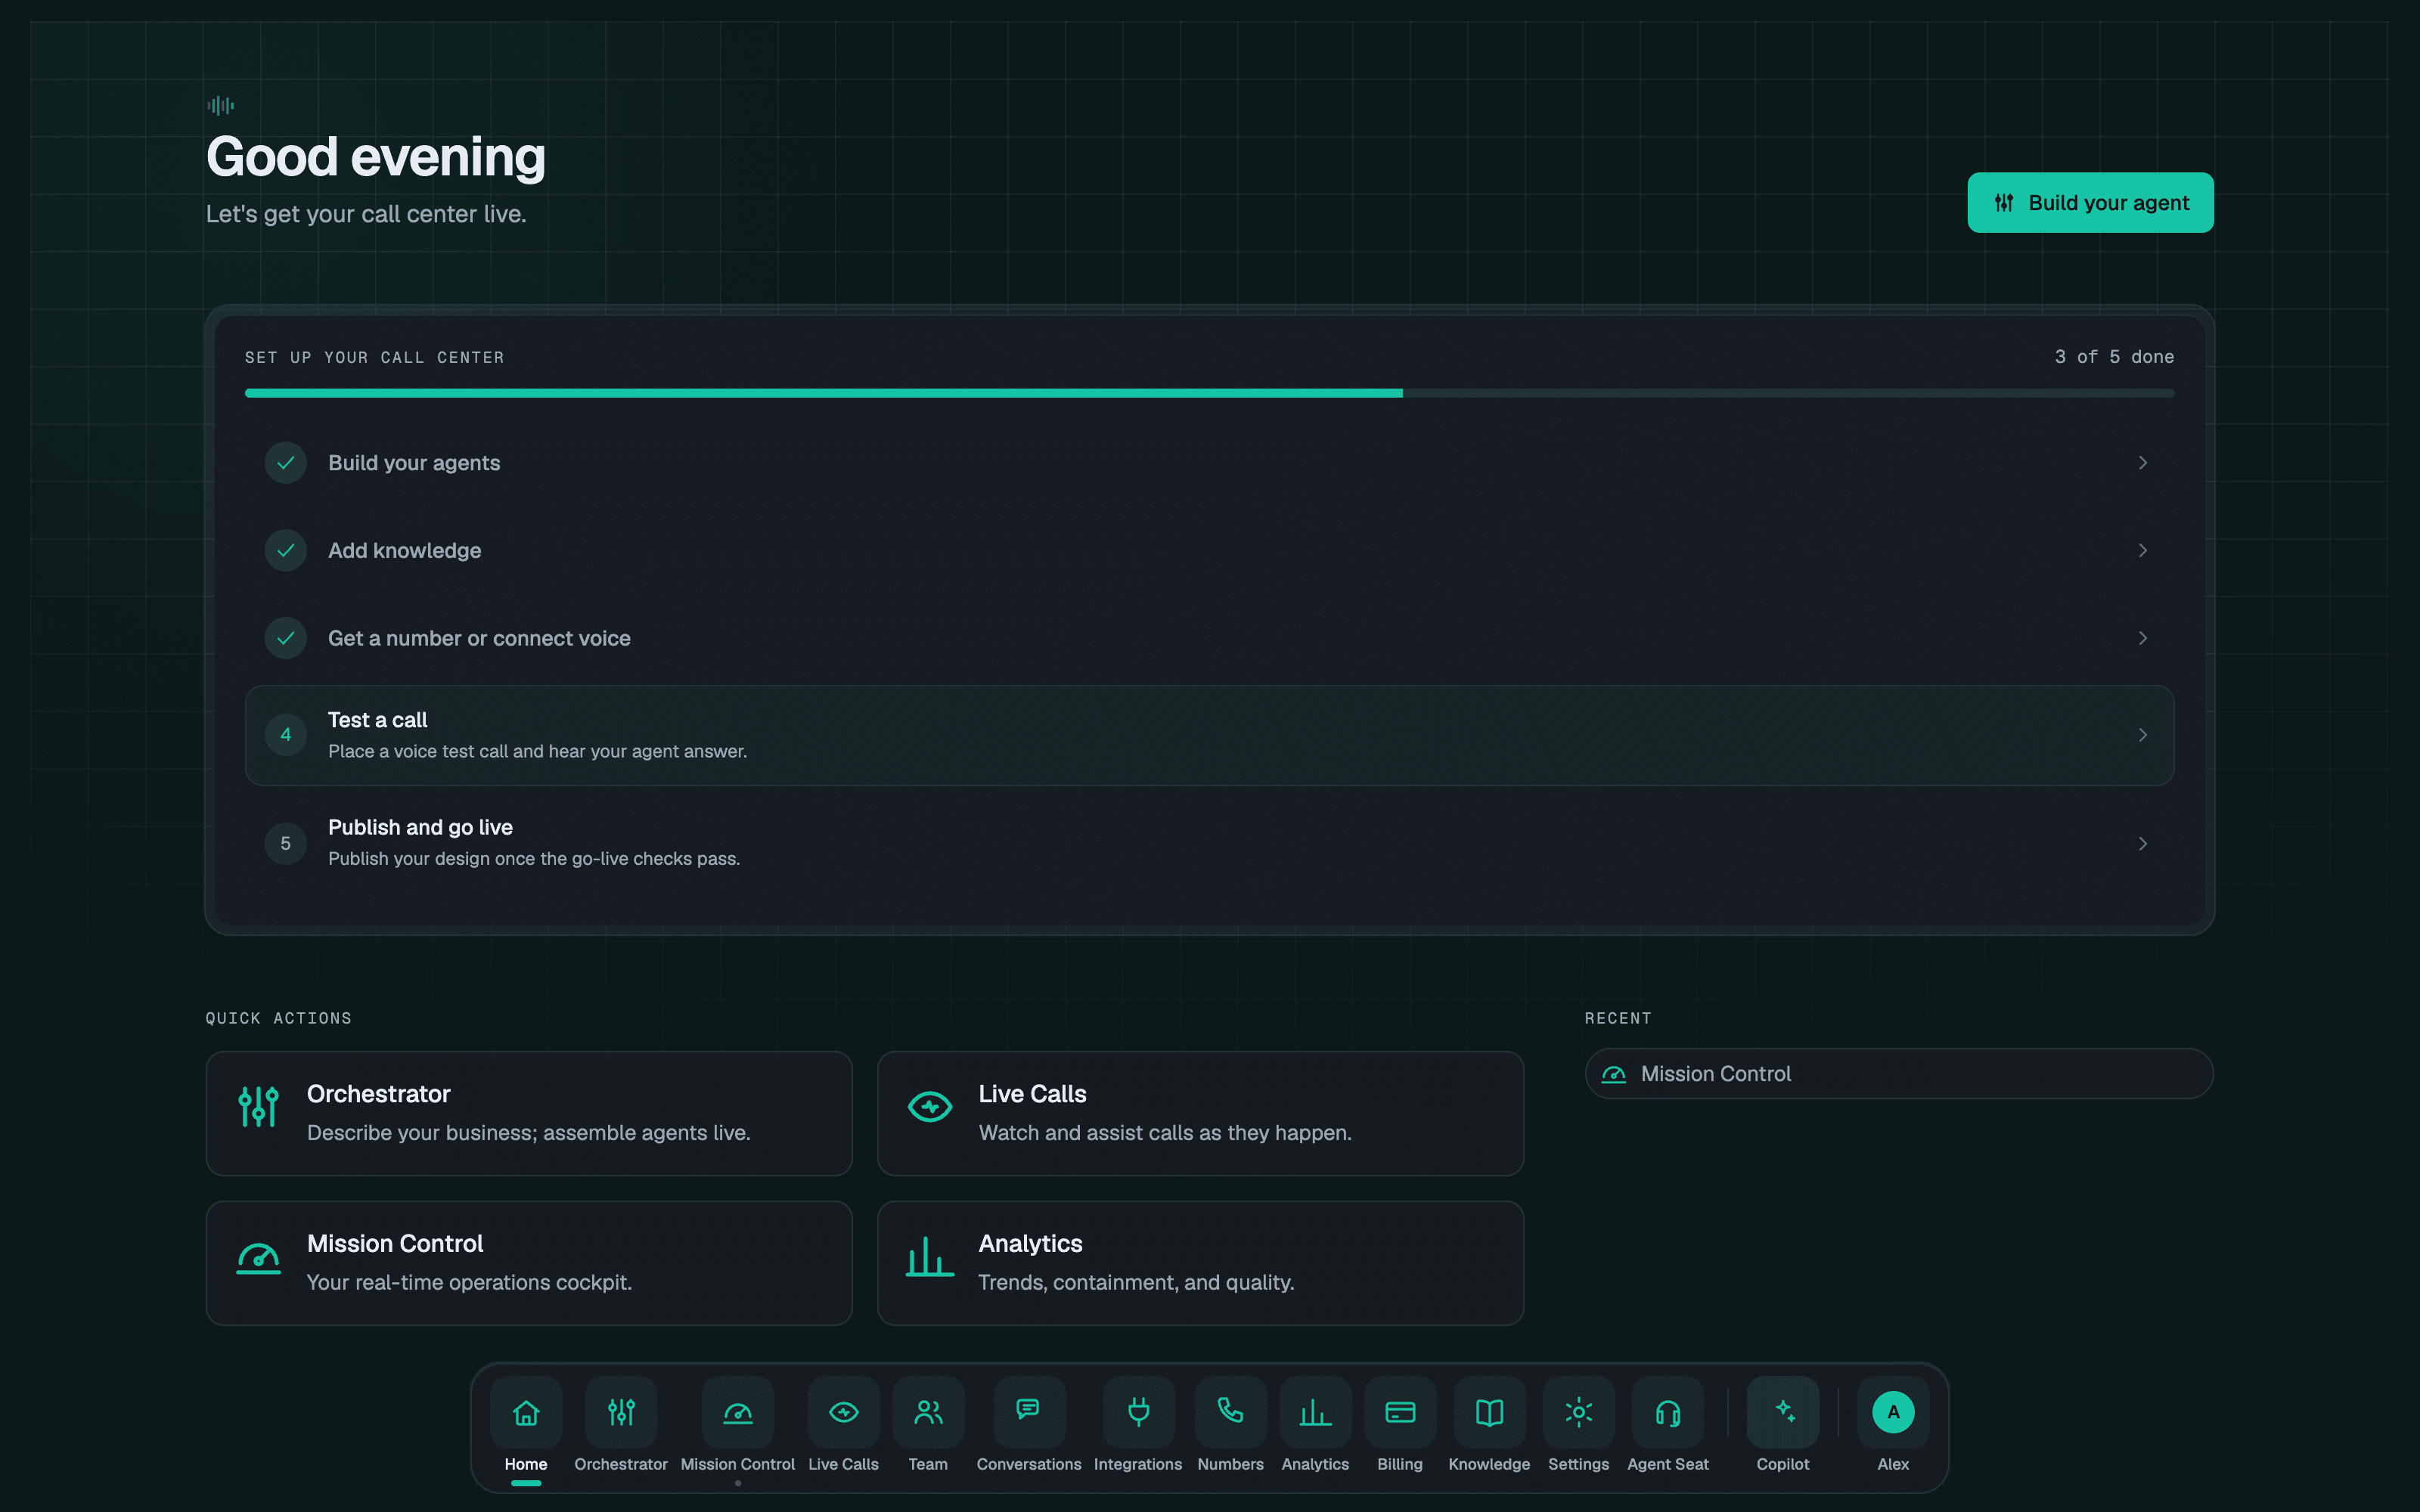Viewport: 2420px width, 1512px height.
Task: Expand the Publish and go live chevron
Action: click(2142, 844)
